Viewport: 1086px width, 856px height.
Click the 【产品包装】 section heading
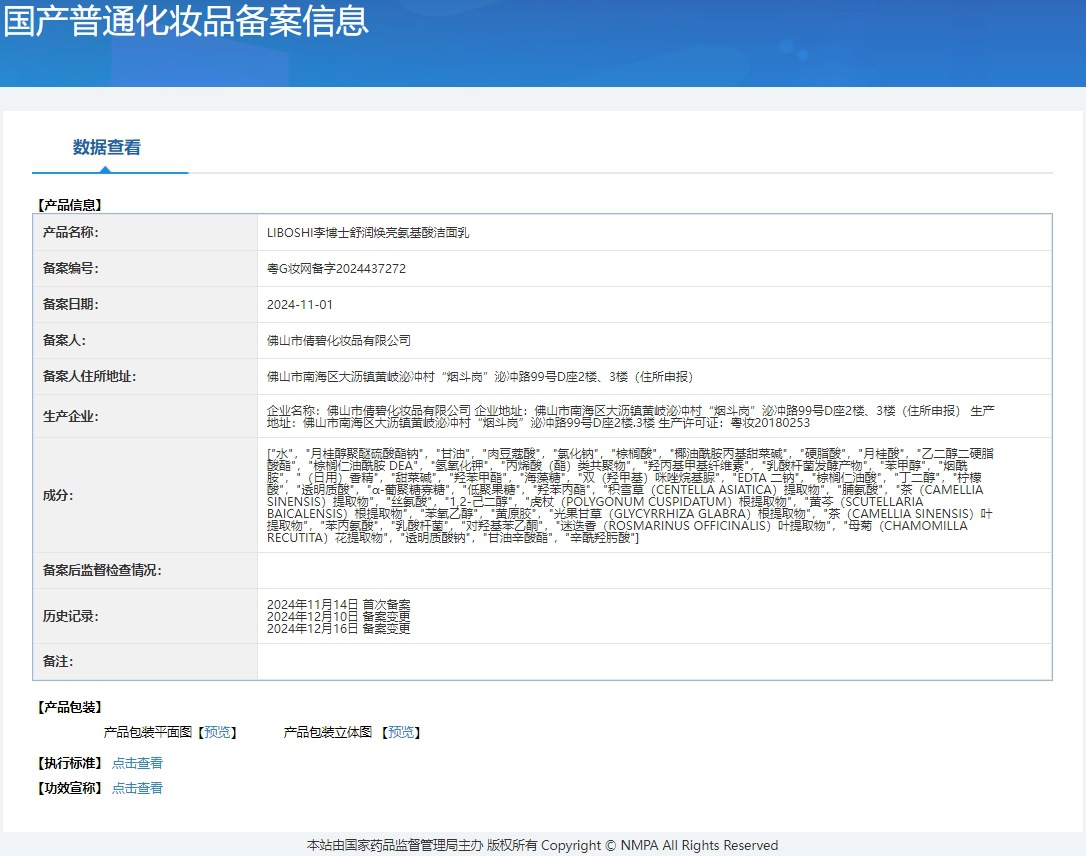pyautogui.click(x=69, y=707)
